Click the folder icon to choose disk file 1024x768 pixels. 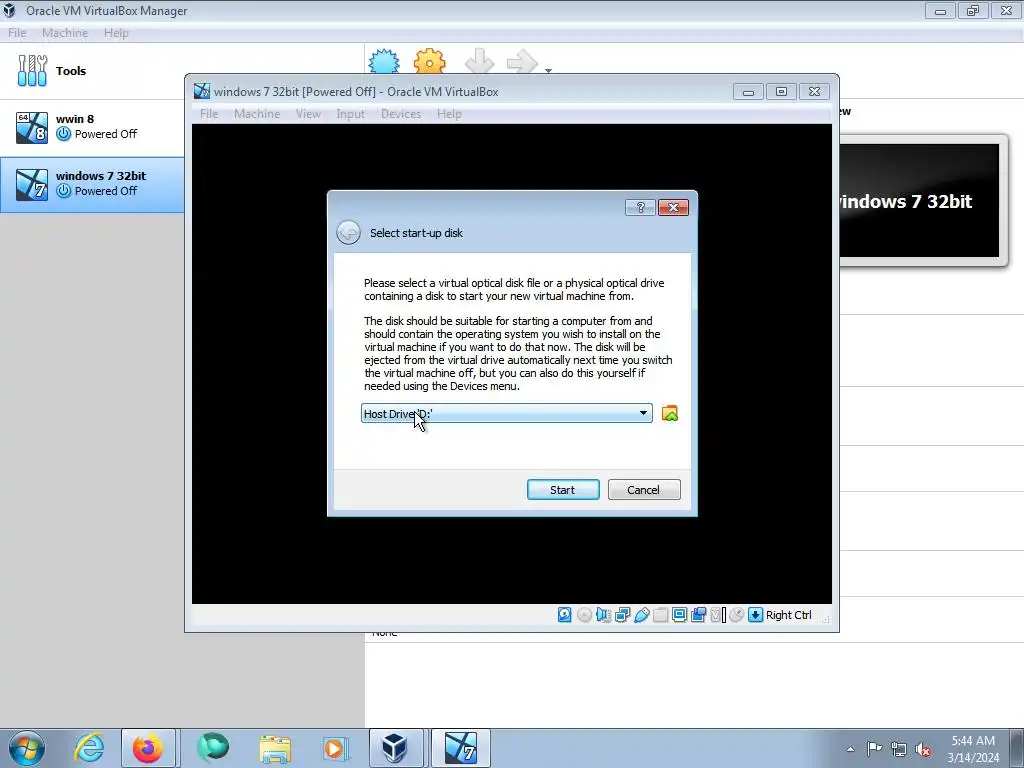(669, 413)
